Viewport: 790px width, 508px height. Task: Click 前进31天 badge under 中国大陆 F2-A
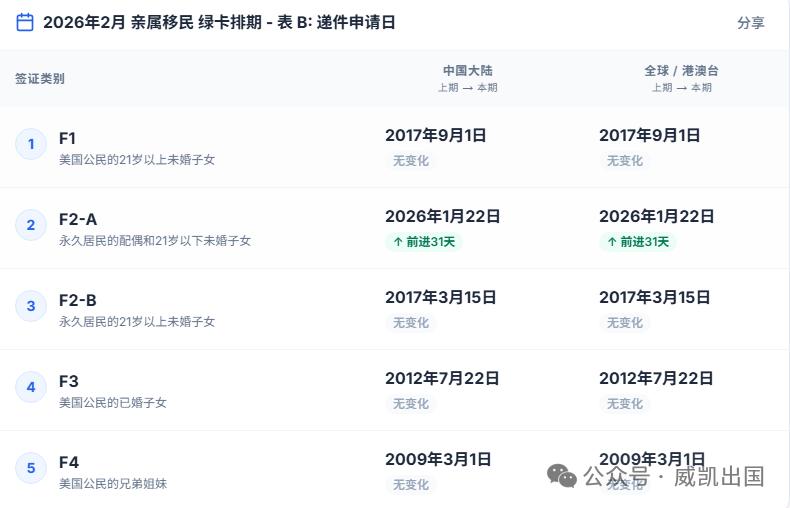(x=424, y=241)
